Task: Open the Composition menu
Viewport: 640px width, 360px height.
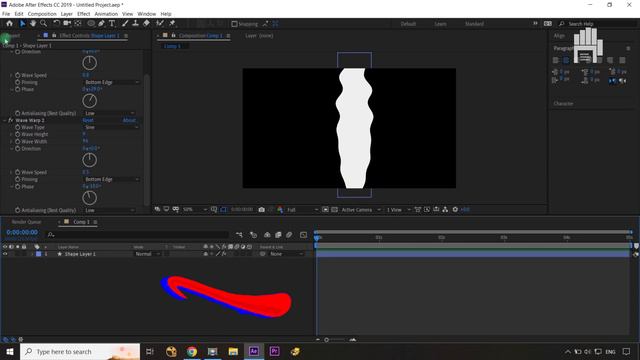Action: pyautogui.click(x=42, y=14)
